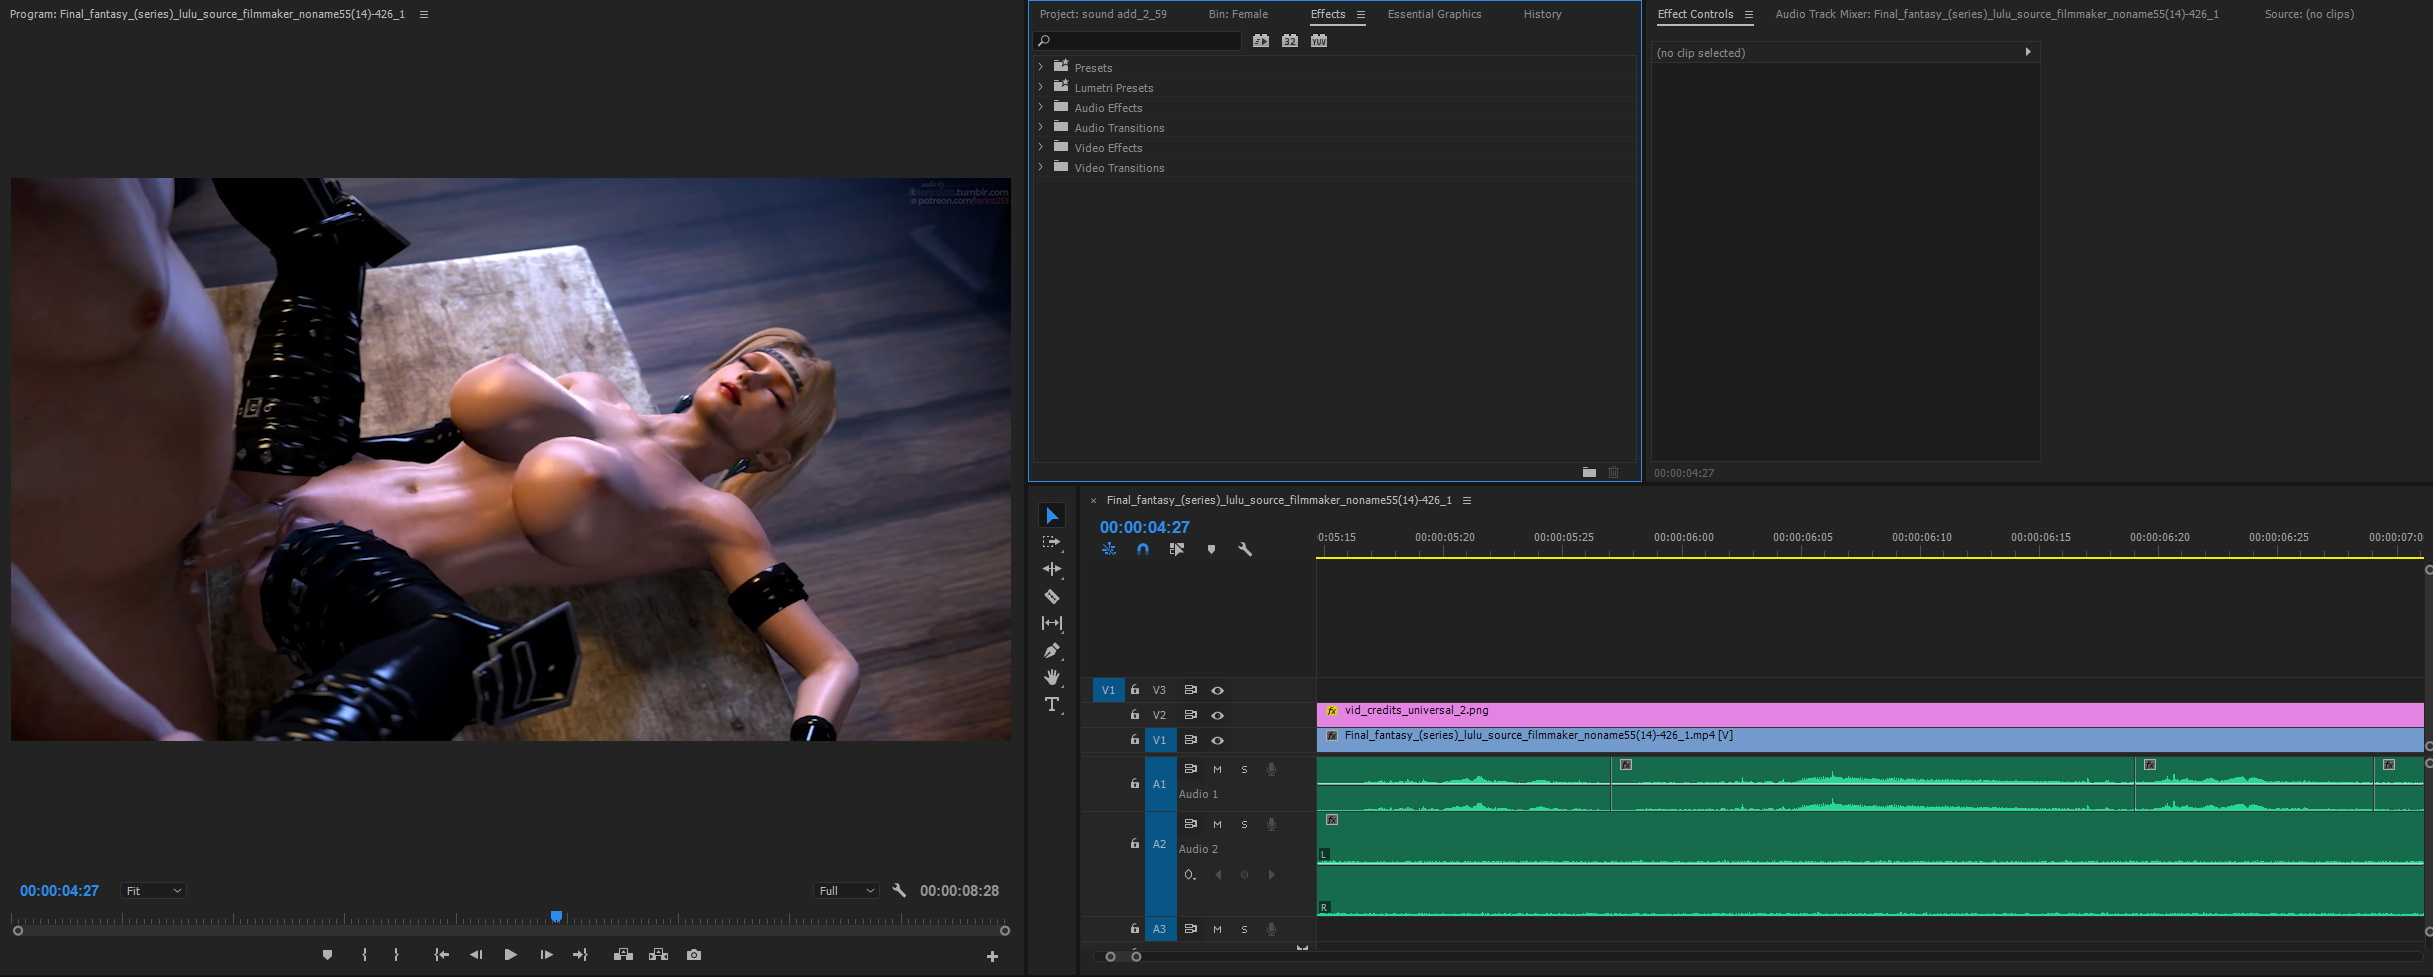Open the Program monitor button editor
Viewport: 2433px width, 977px height.
(992, 957)
